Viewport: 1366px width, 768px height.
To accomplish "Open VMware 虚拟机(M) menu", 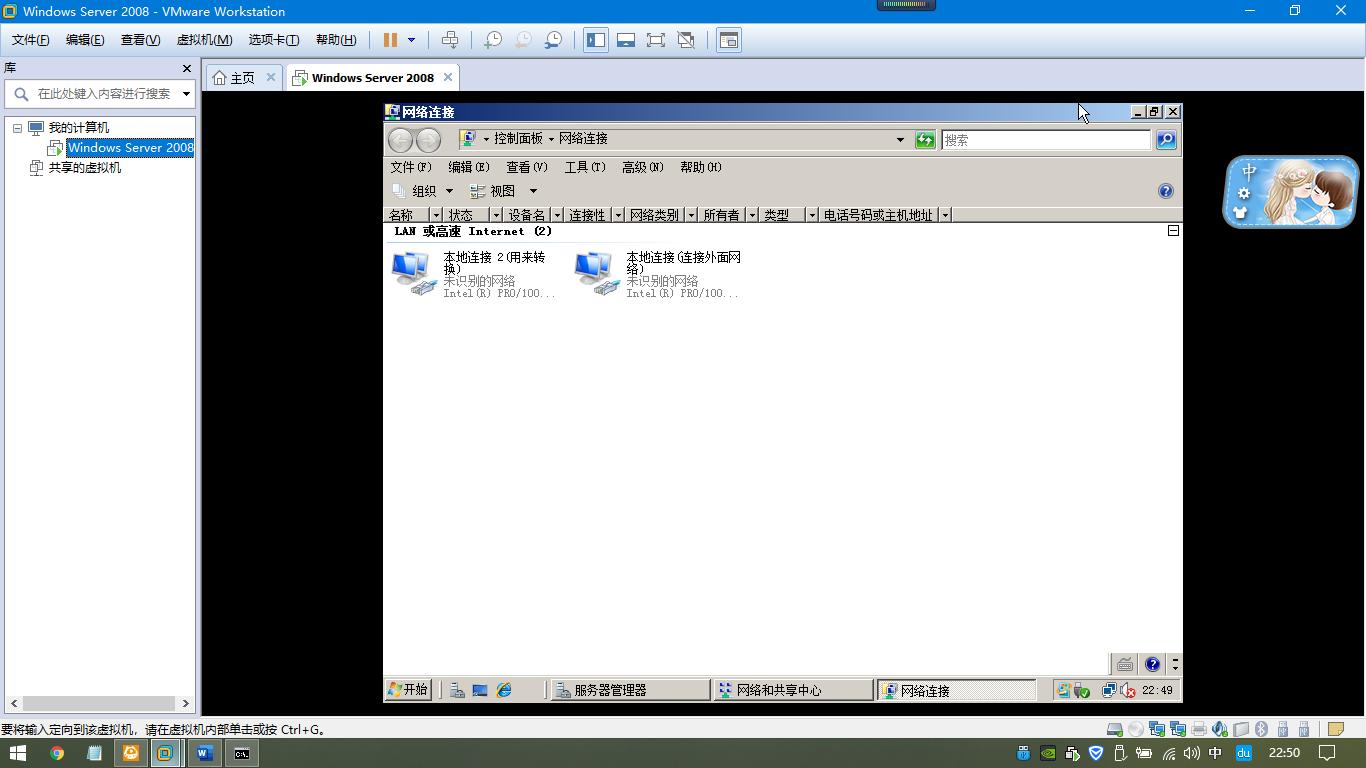I will (204, 40).
